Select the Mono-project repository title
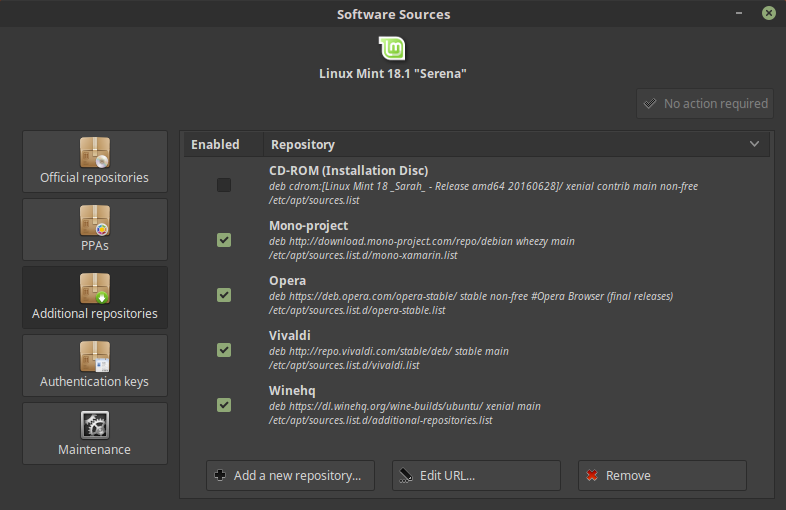The image size is (786, 510). tap(308, 226)
